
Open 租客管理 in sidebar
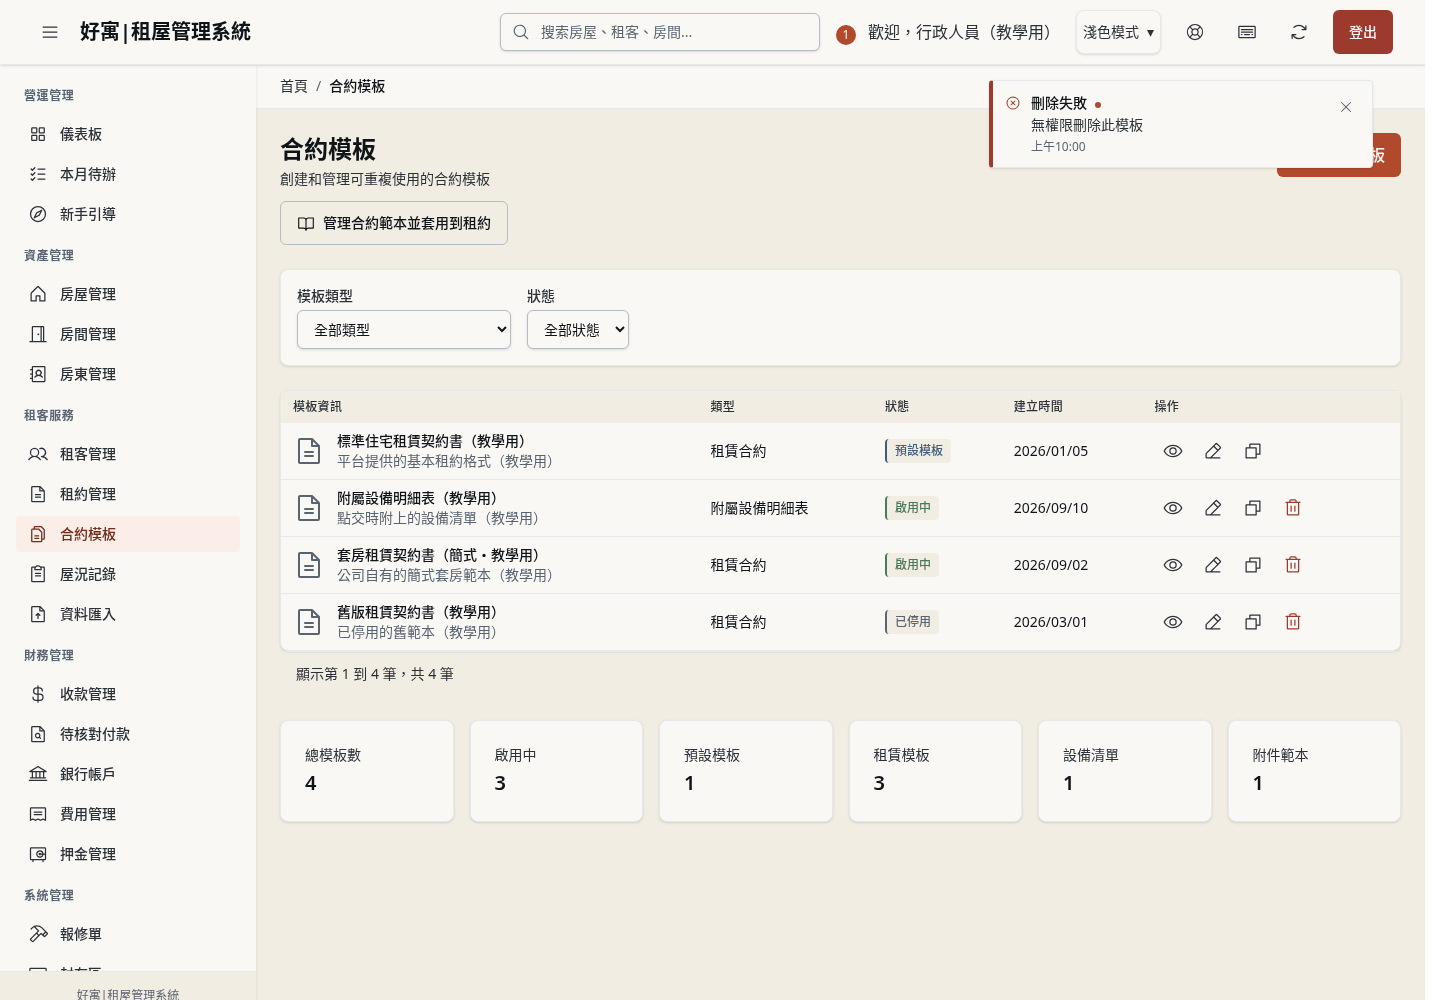coord(128,454)
